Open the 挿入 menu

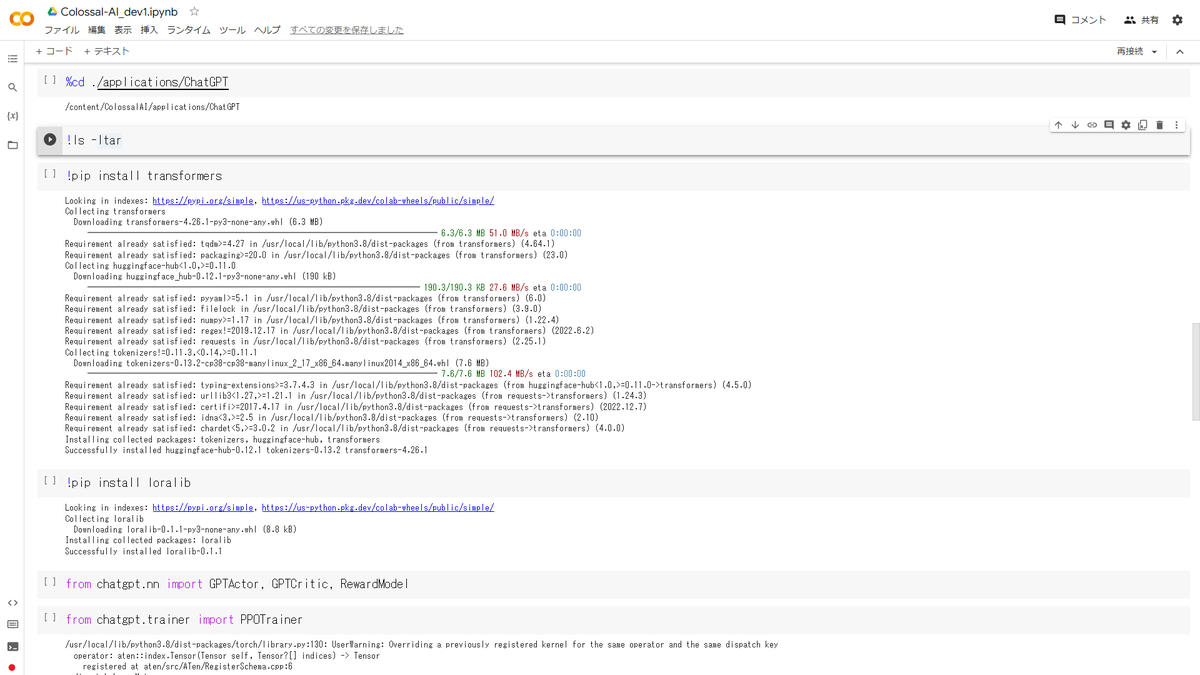149,30
